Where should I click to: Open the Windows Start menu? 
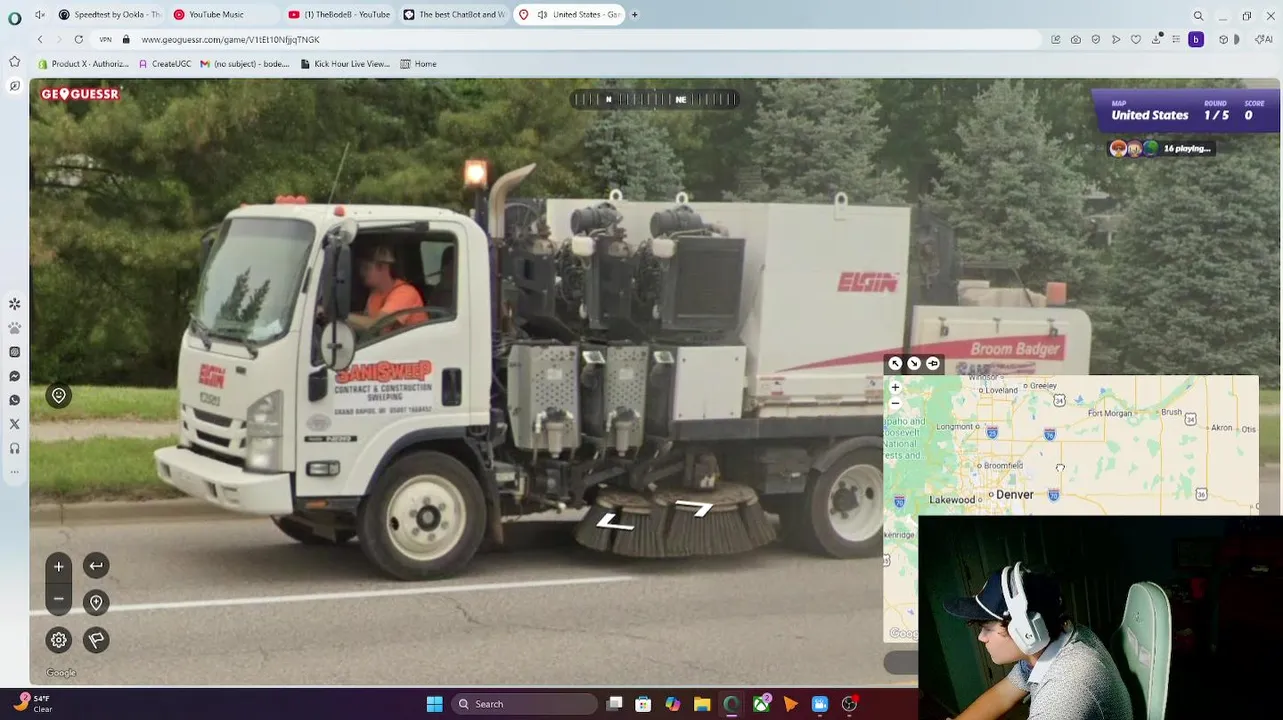[x=435, y=704]
